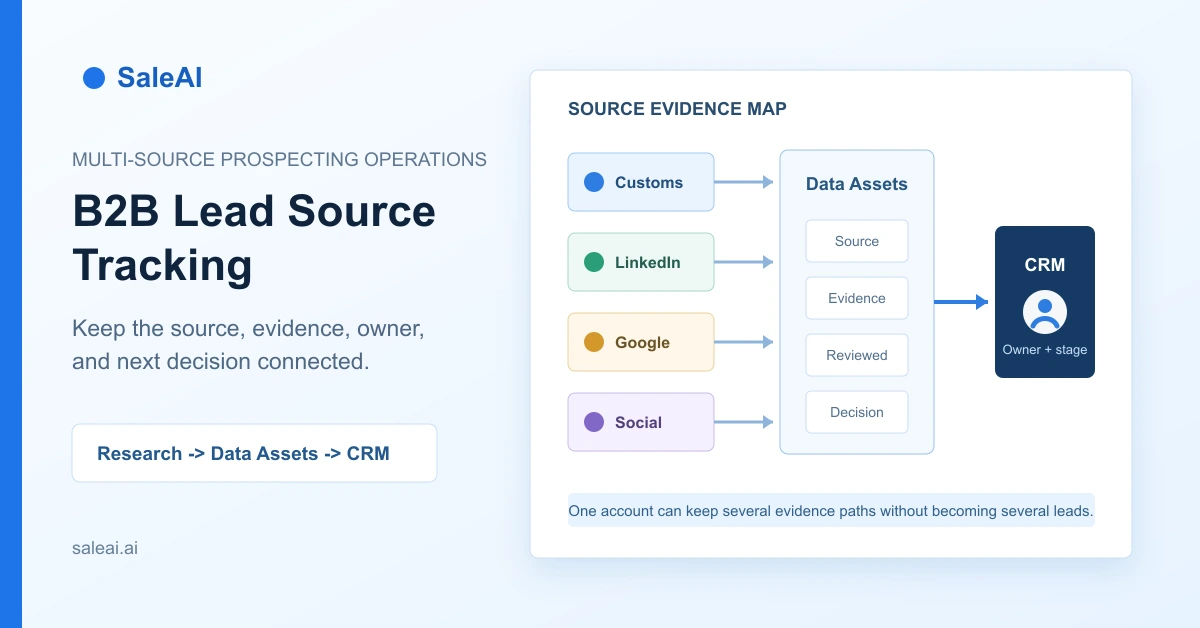Viewport: 1200px width, 628px height.
Task: Click the orange Google dot icon
Action: tap(594, 342)
